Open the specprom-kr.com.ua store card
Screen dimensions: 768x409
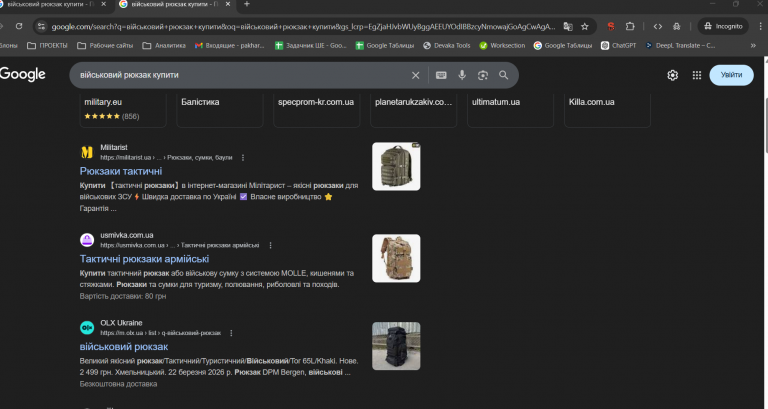point(317,110)
